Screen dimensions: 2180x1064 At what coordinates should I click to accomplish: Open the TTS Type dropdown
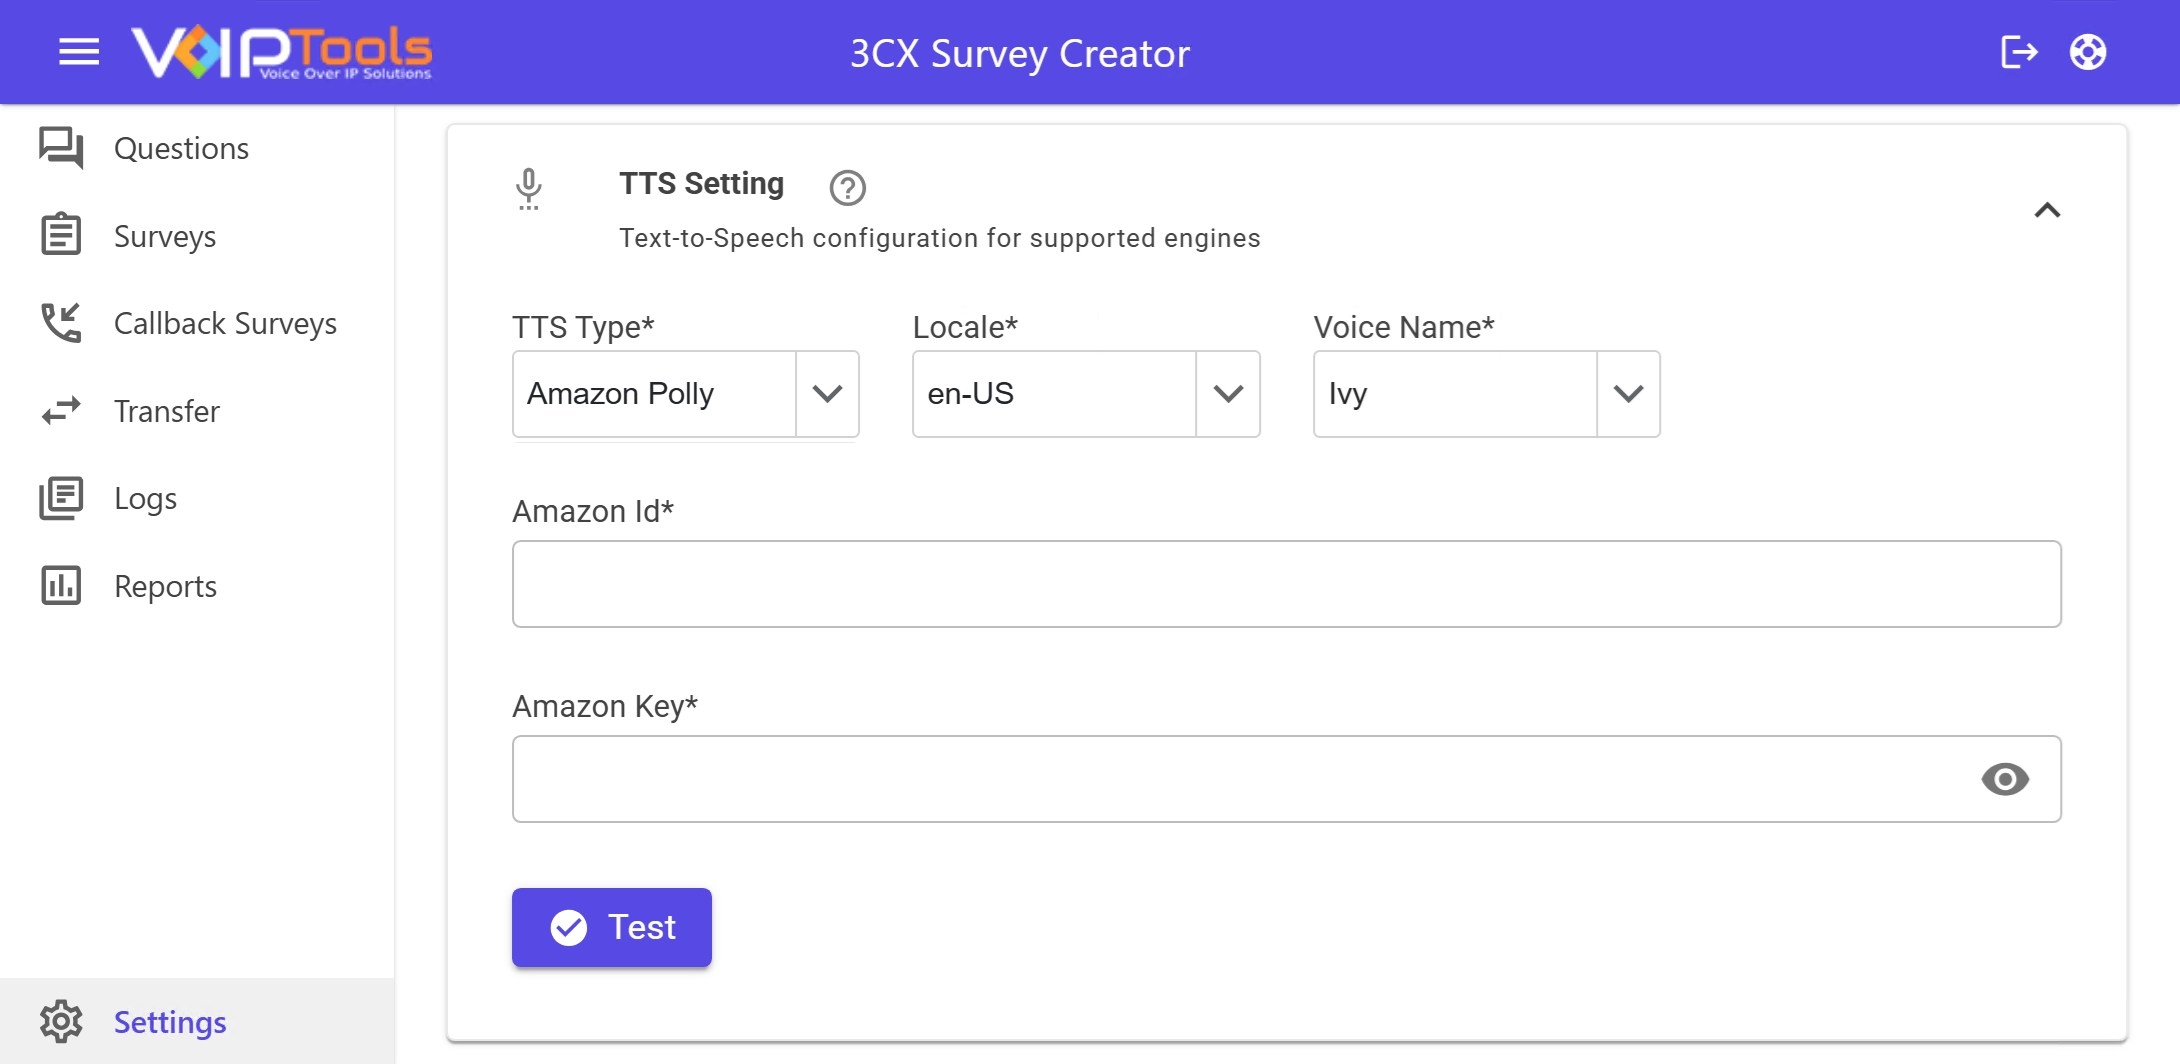tap(686, 394)
